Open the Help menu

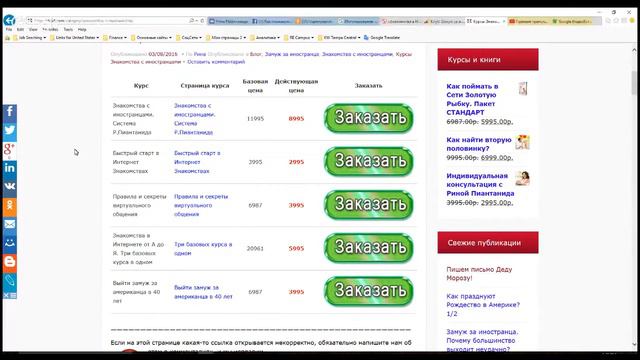coord(82,29)
